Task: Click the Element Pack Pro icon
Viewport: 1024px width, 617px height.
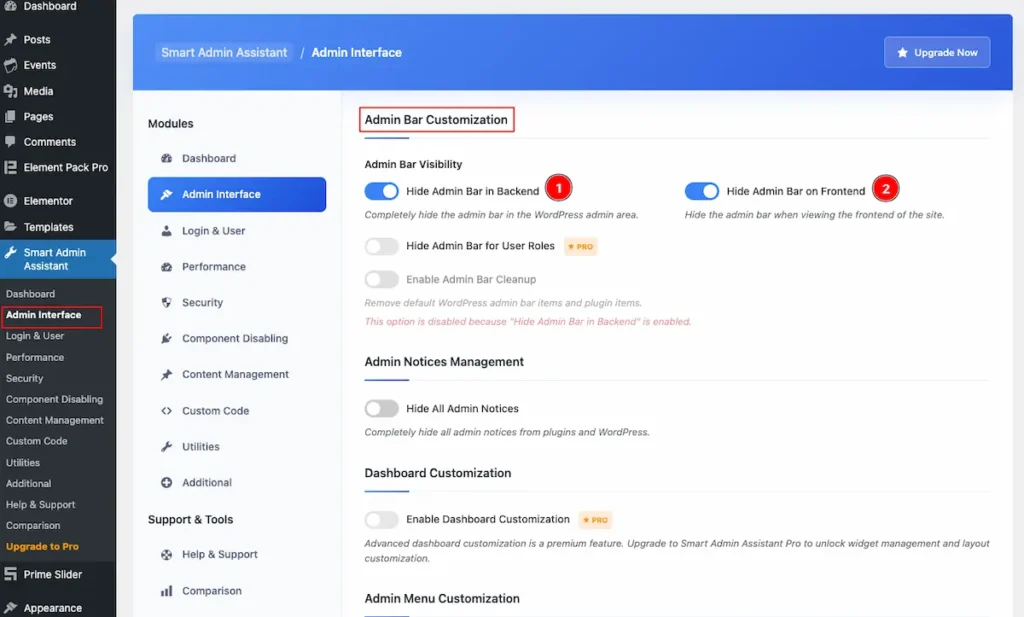Action: click(10, 167)
